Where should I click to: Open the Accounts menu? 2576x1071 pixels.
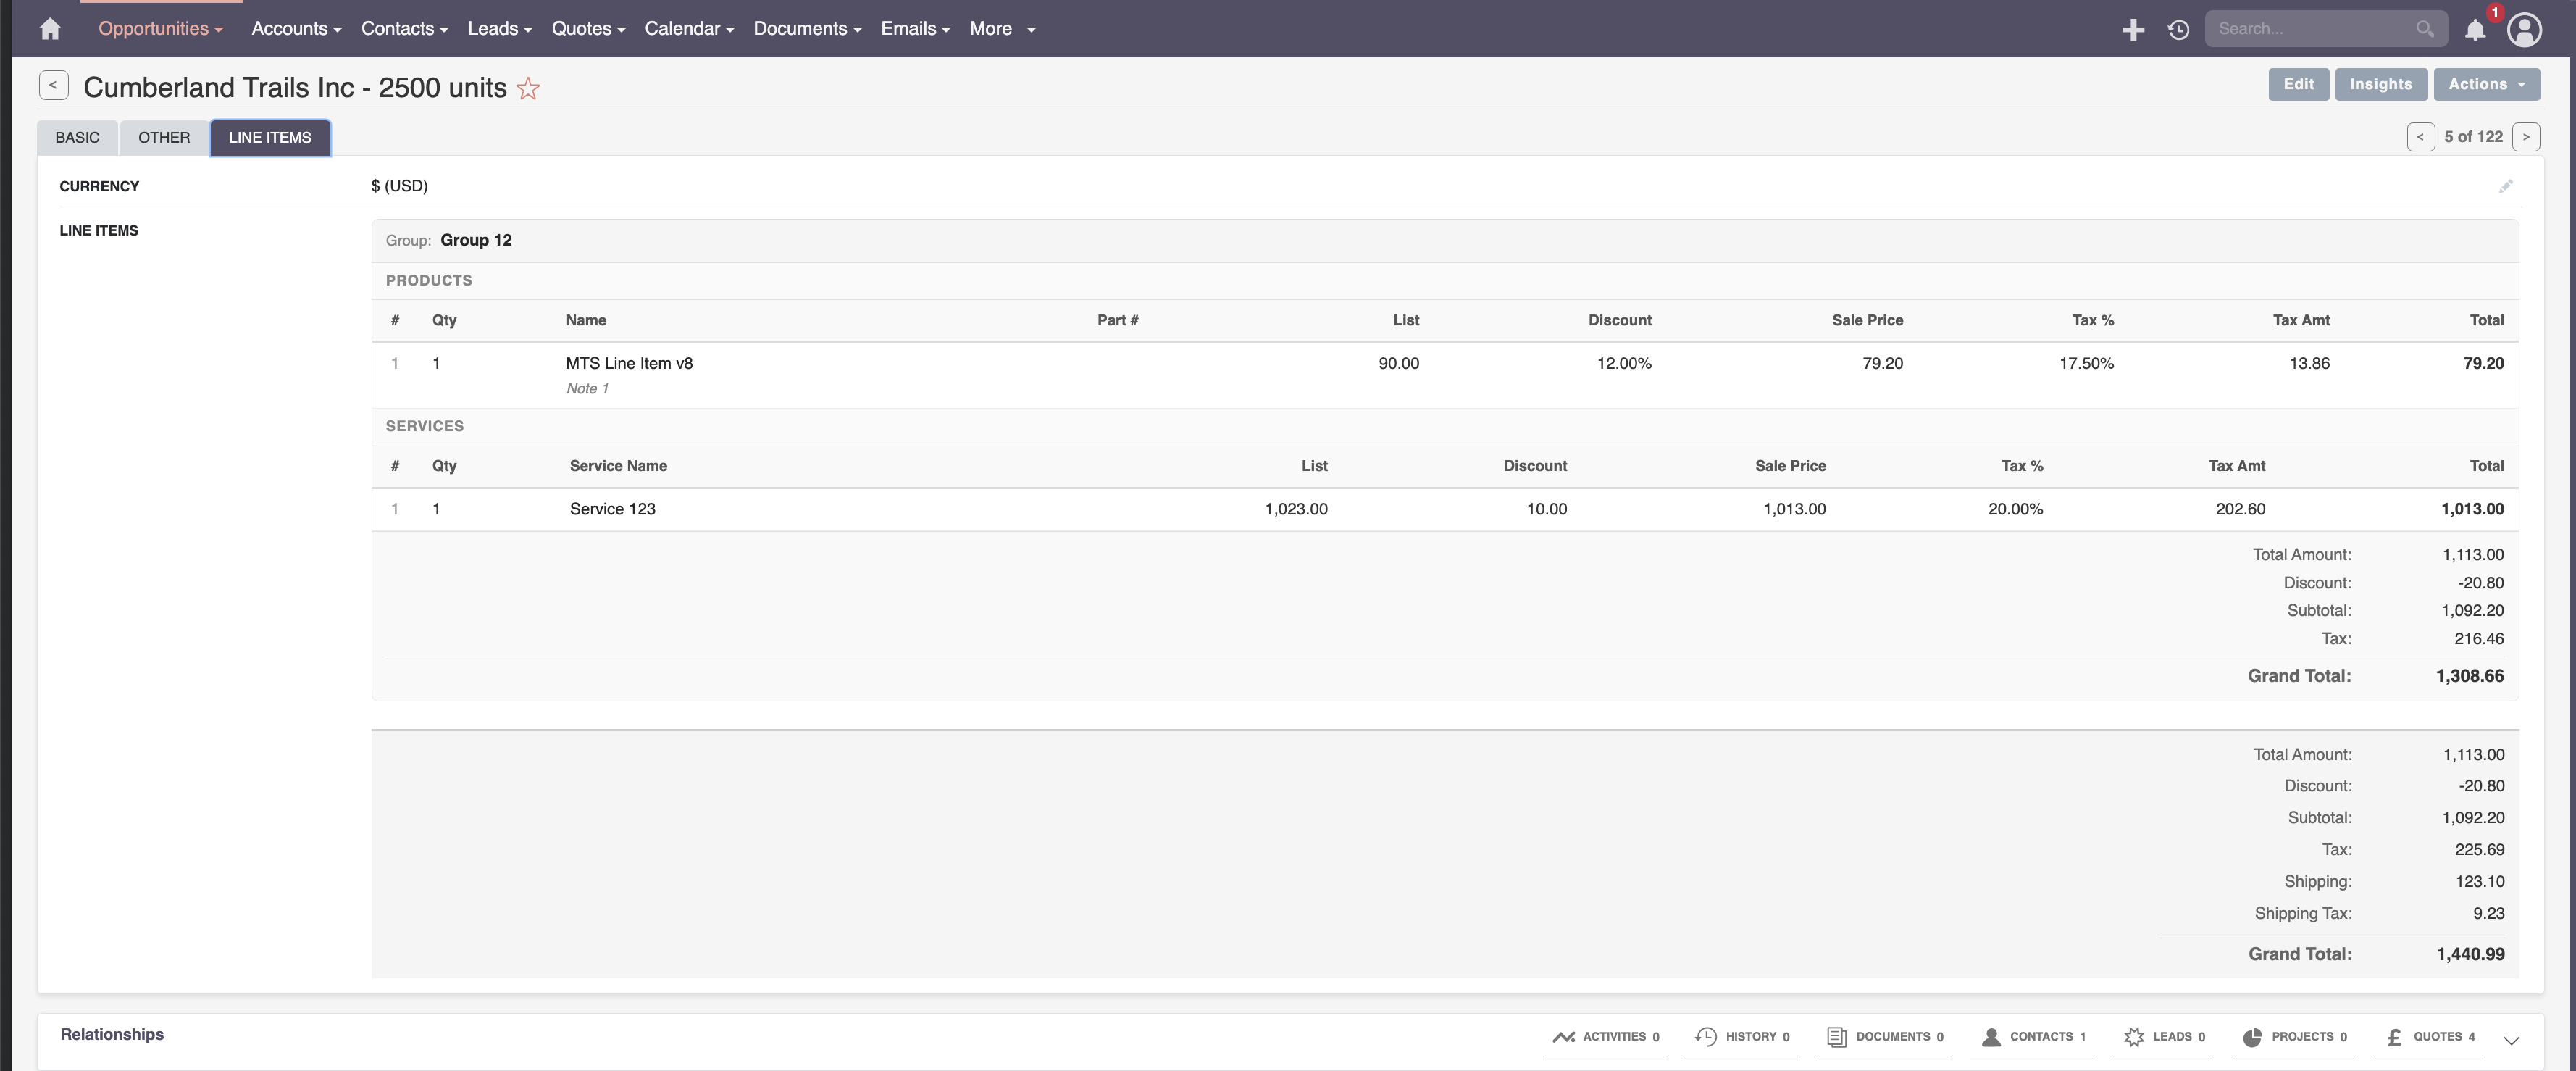296,29
